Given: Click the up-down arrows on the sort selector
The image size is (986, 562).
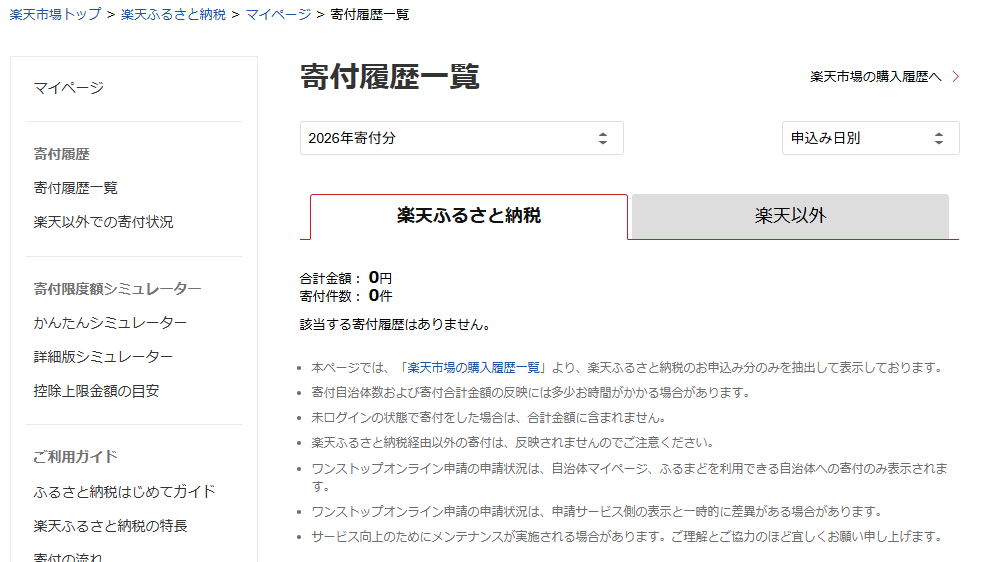Looking at the screenshot, I should 939,138.
